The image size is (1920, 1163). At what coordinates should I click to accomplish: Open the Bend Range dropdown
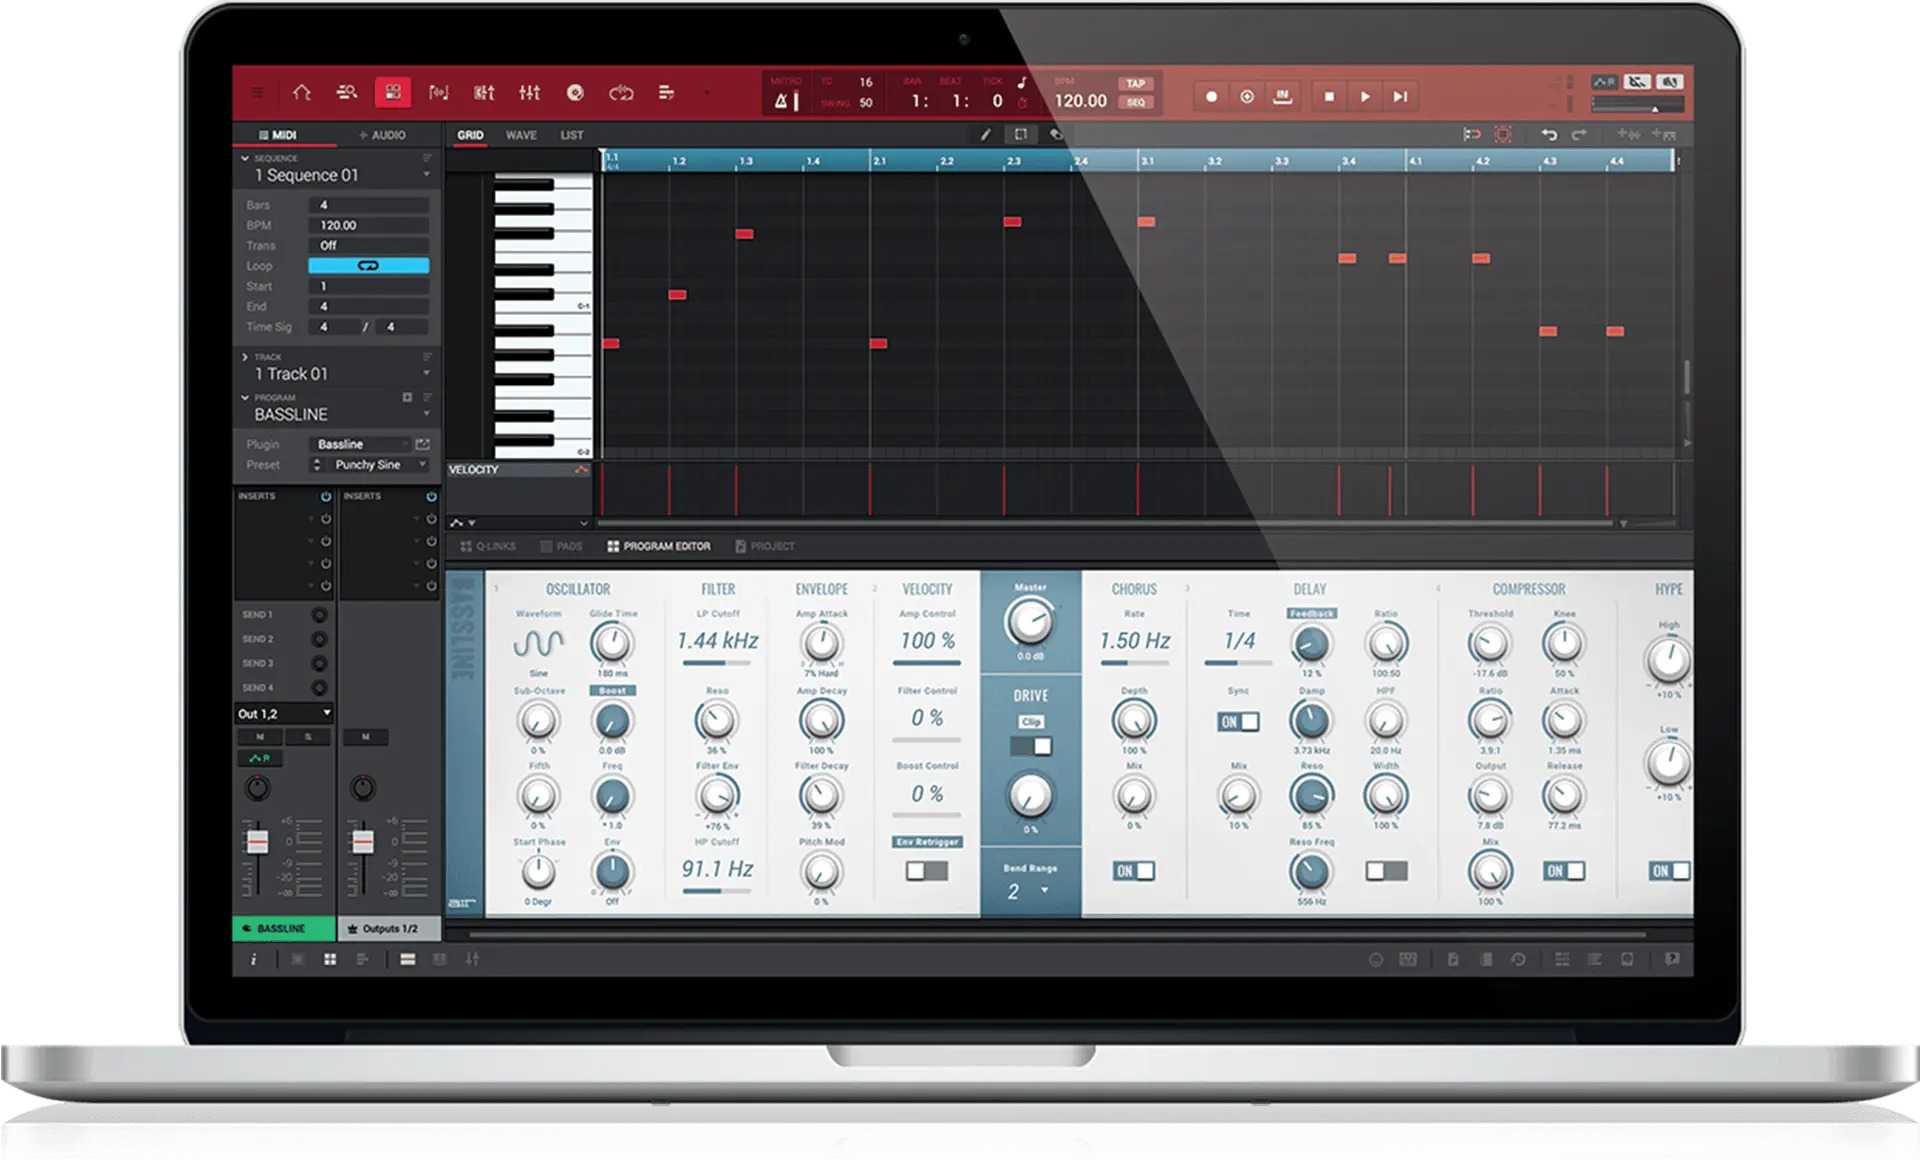click(x=1044, y=890)
